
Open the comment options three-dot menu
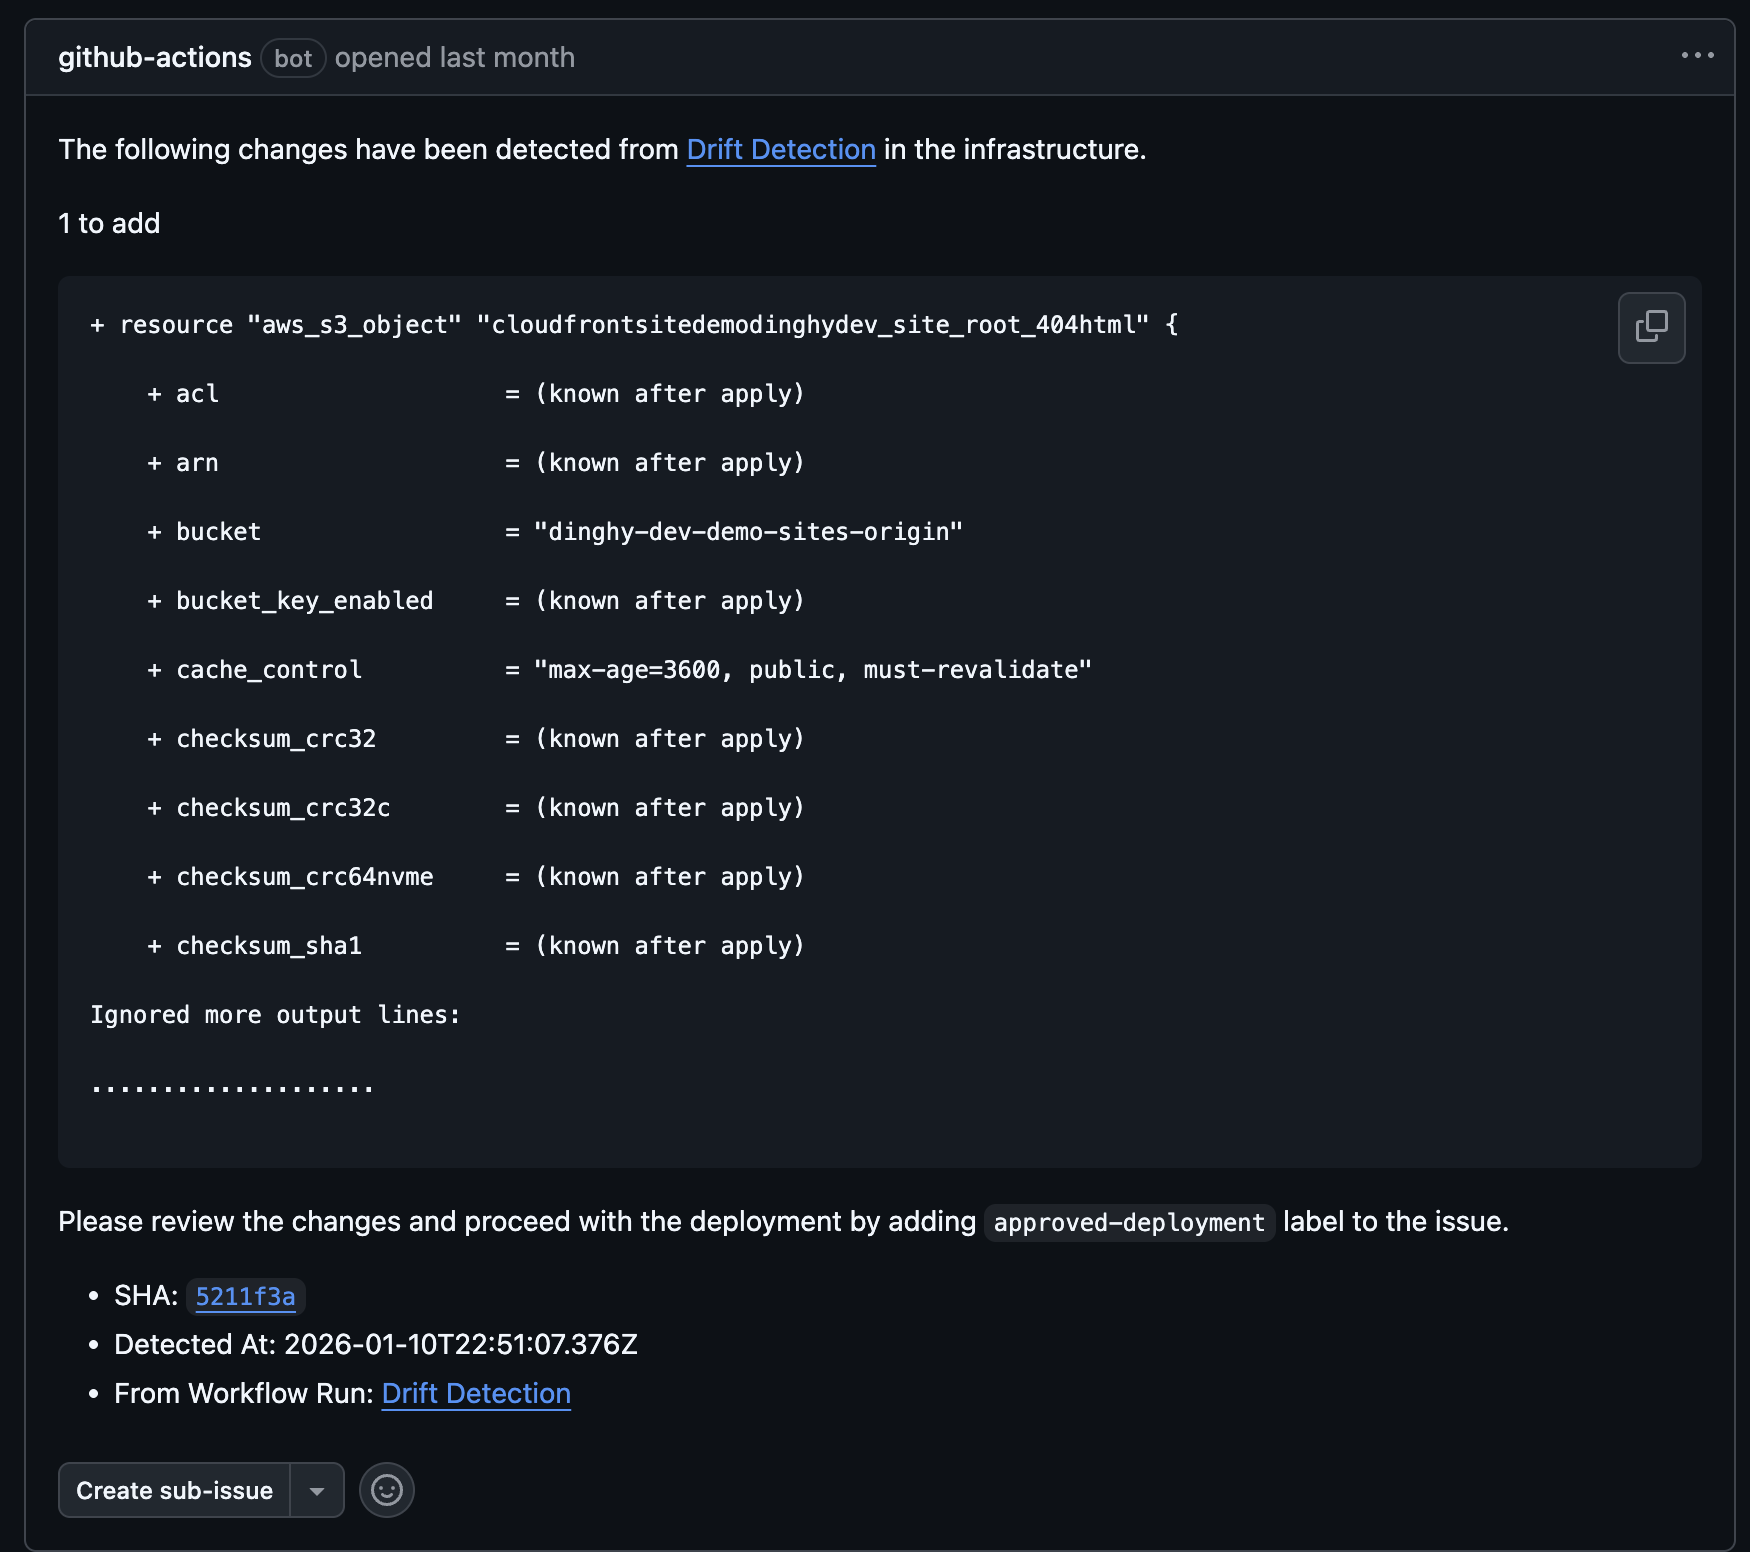tap(1697, 56)
